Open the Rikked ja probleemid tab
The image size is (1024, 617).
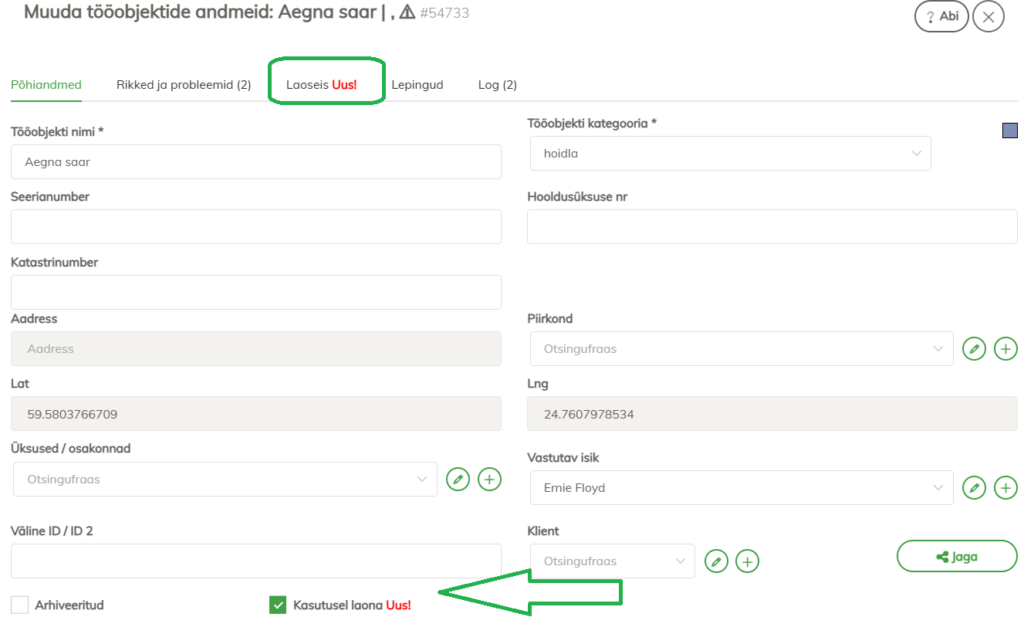183,85
